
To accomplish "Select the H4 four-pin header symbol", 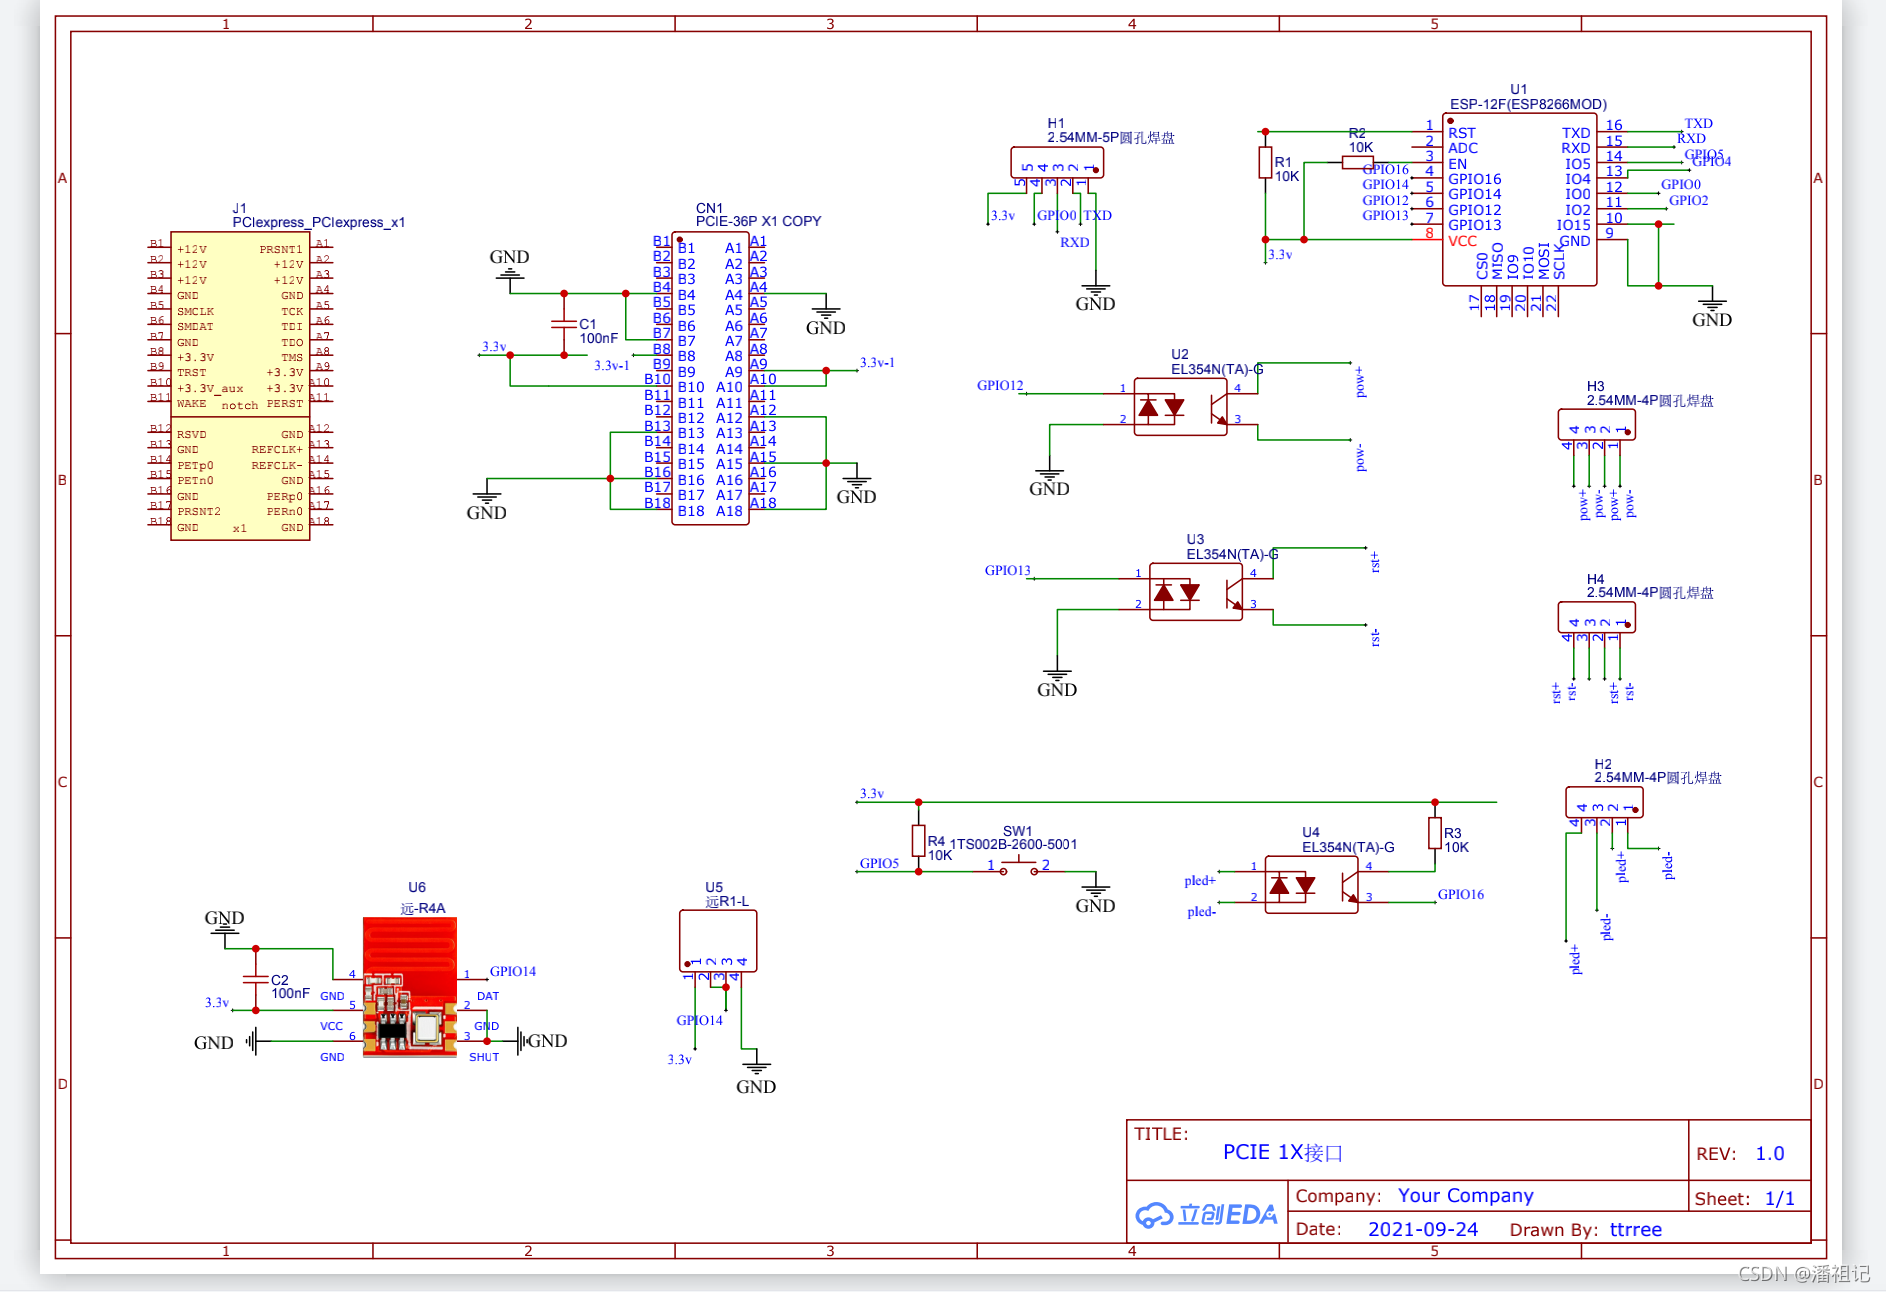I will click(x=1596, y=617).
